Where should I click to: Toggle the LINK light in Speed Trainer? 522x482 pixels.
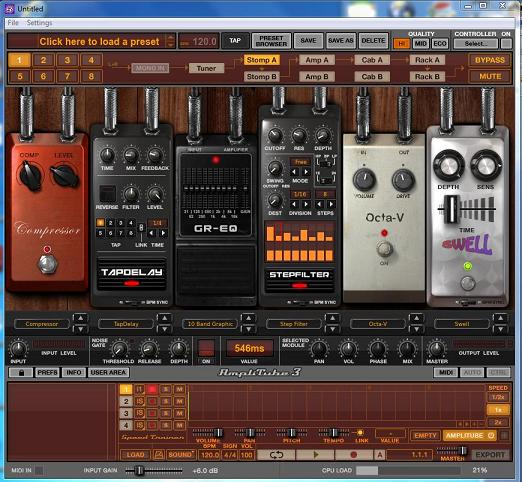coord(360,433)
